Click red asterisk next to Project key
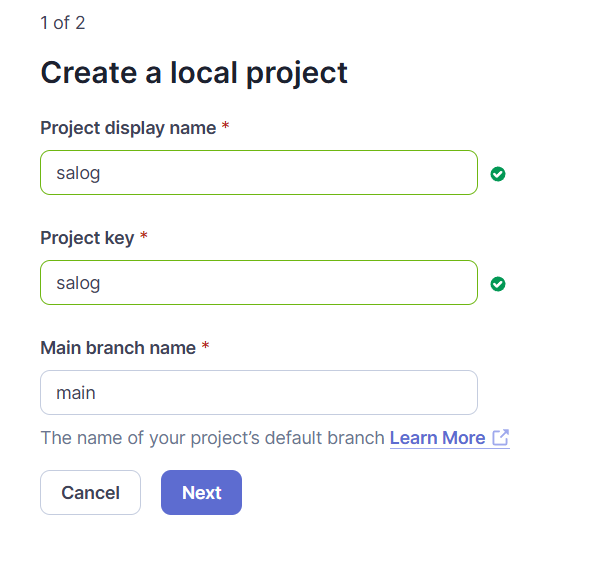 coord(144,236)
